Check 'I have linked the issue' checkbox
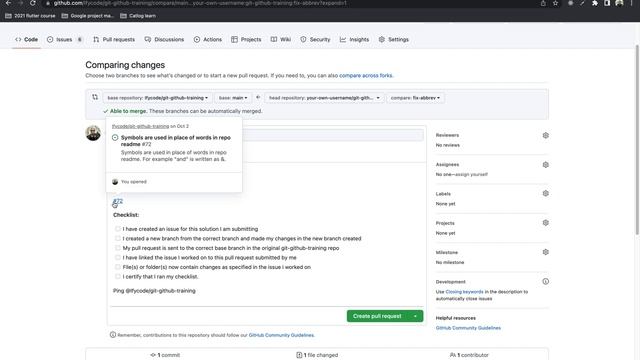 point(118,258)
